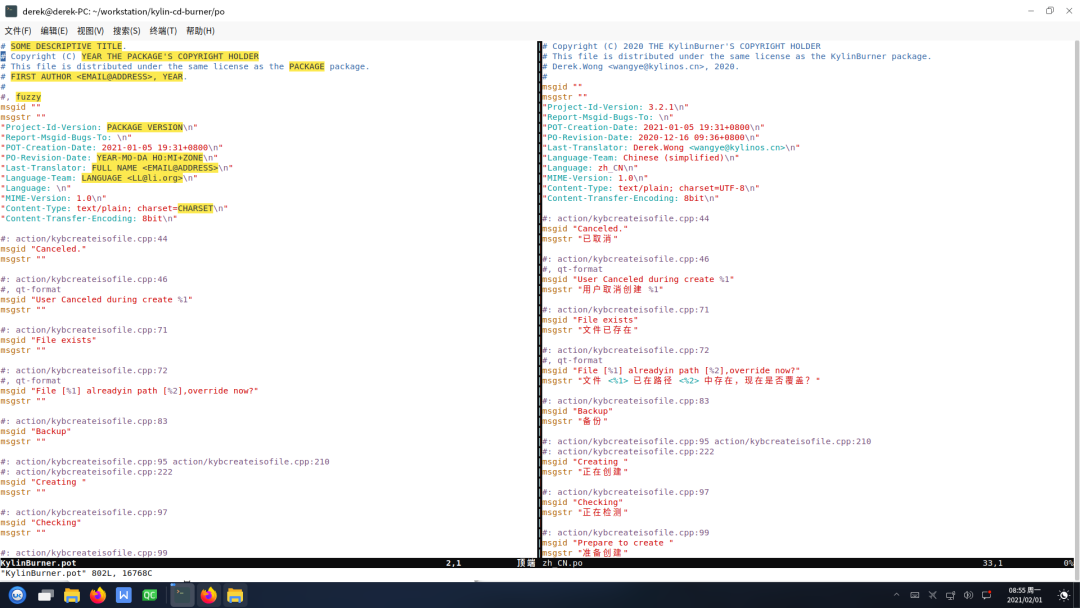Click the keyboard input method tray icon
The width and height of the screenshot is (1080, 608).
pyautogui.click(x=914, y=596)
